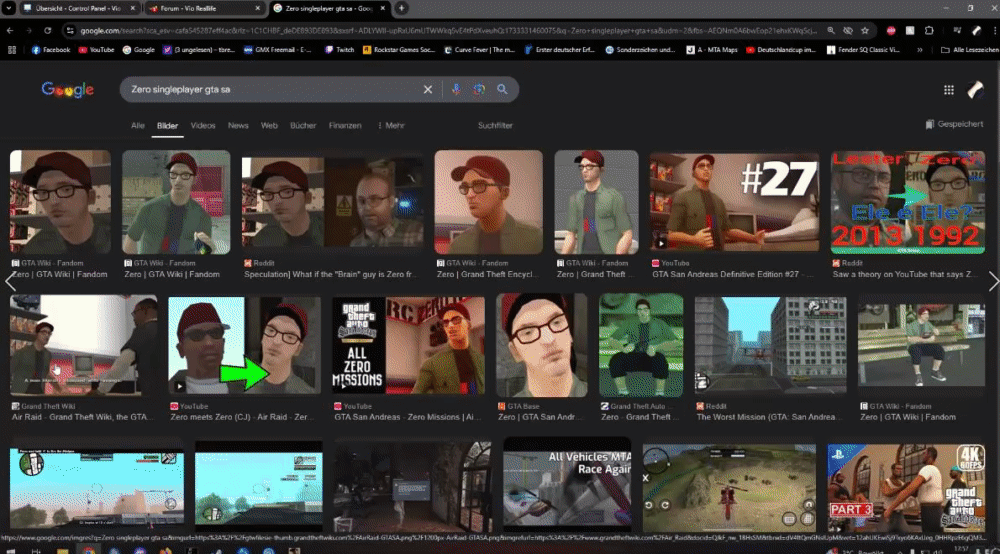Select the News search tab
1000x554 pixels.
[x=238, y=126]
